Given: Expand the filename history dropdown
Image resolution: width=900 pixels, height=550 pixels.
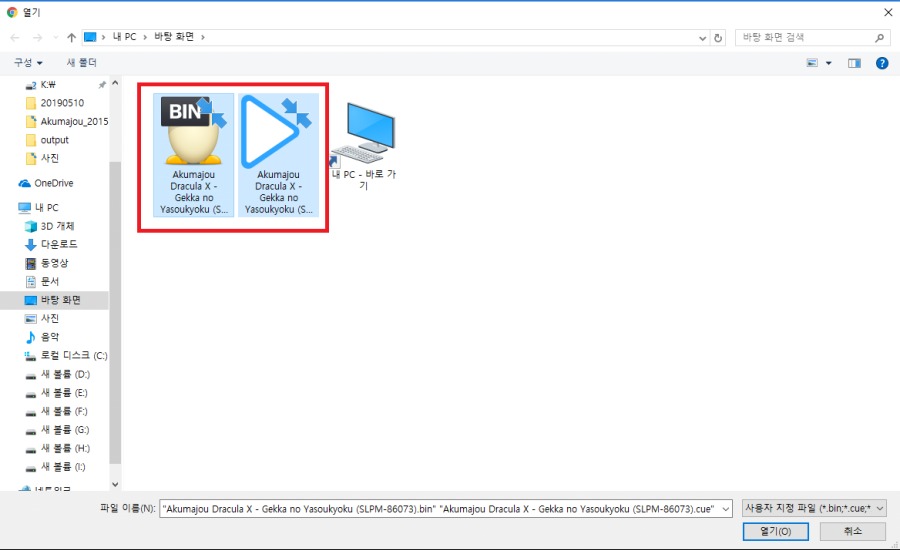Looking at the screenshot, I should (726, 509).
